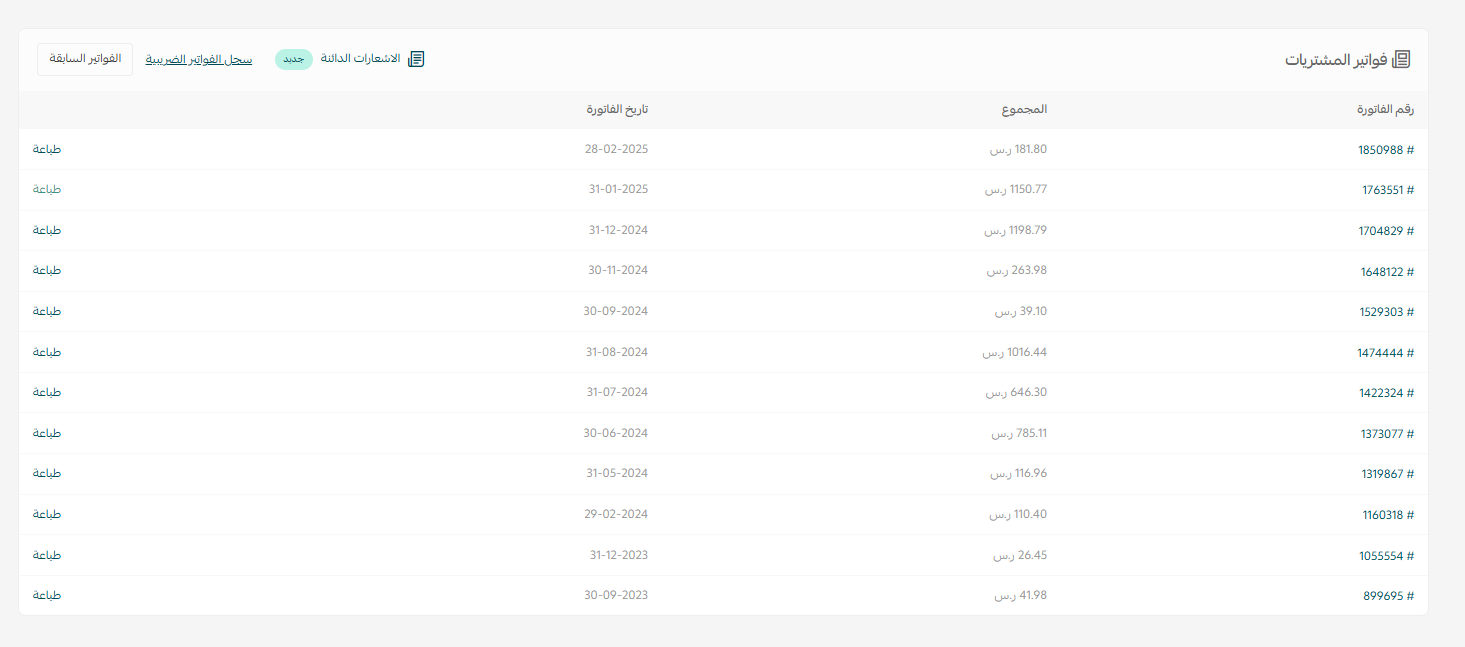The width and height of the screenshot is (1465, 647).
Task: Click الفواتير السابقة button
Action: click(x=85, y=59)
